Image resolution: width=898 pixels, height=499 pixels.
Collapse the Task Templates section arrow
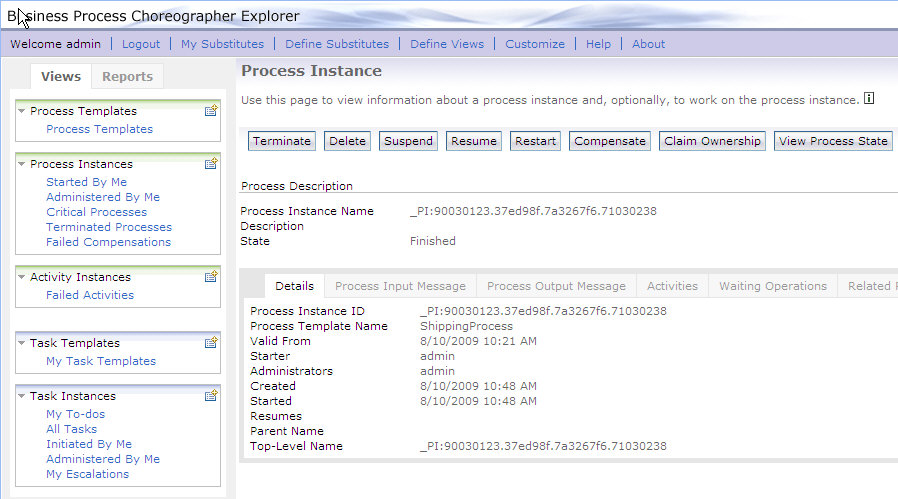tap(22, 343)
